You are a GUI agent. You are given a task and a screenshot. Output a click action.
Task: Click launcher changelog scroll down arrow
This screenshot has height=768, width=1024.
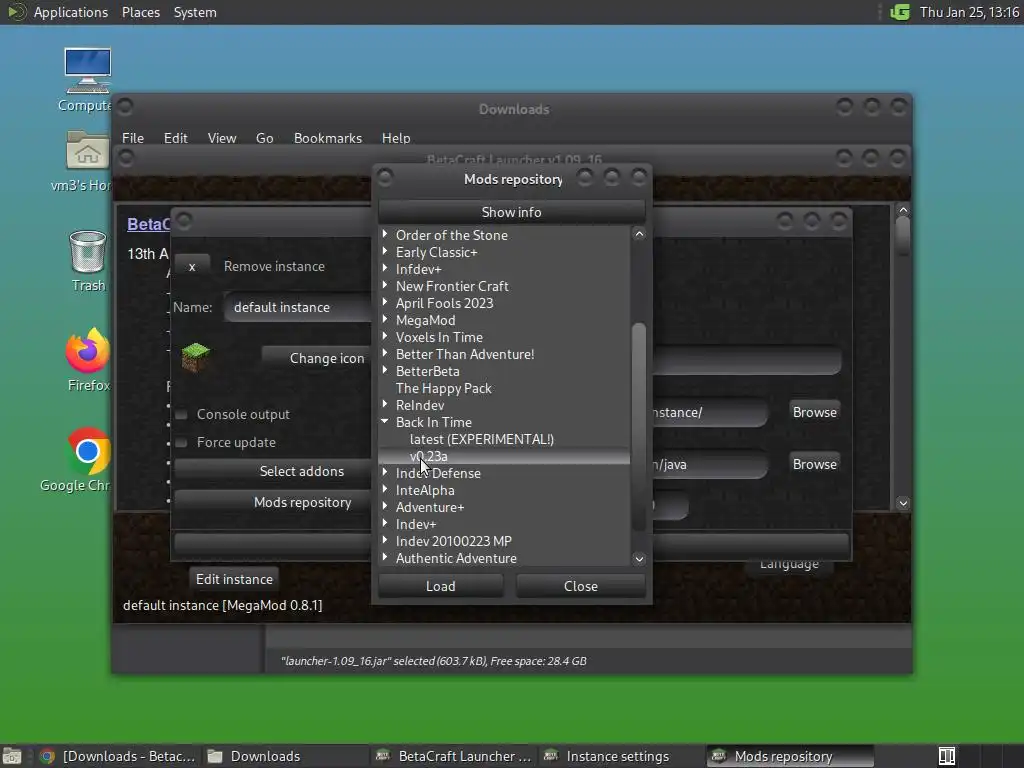pyautogui.click(x=903, y=503)
